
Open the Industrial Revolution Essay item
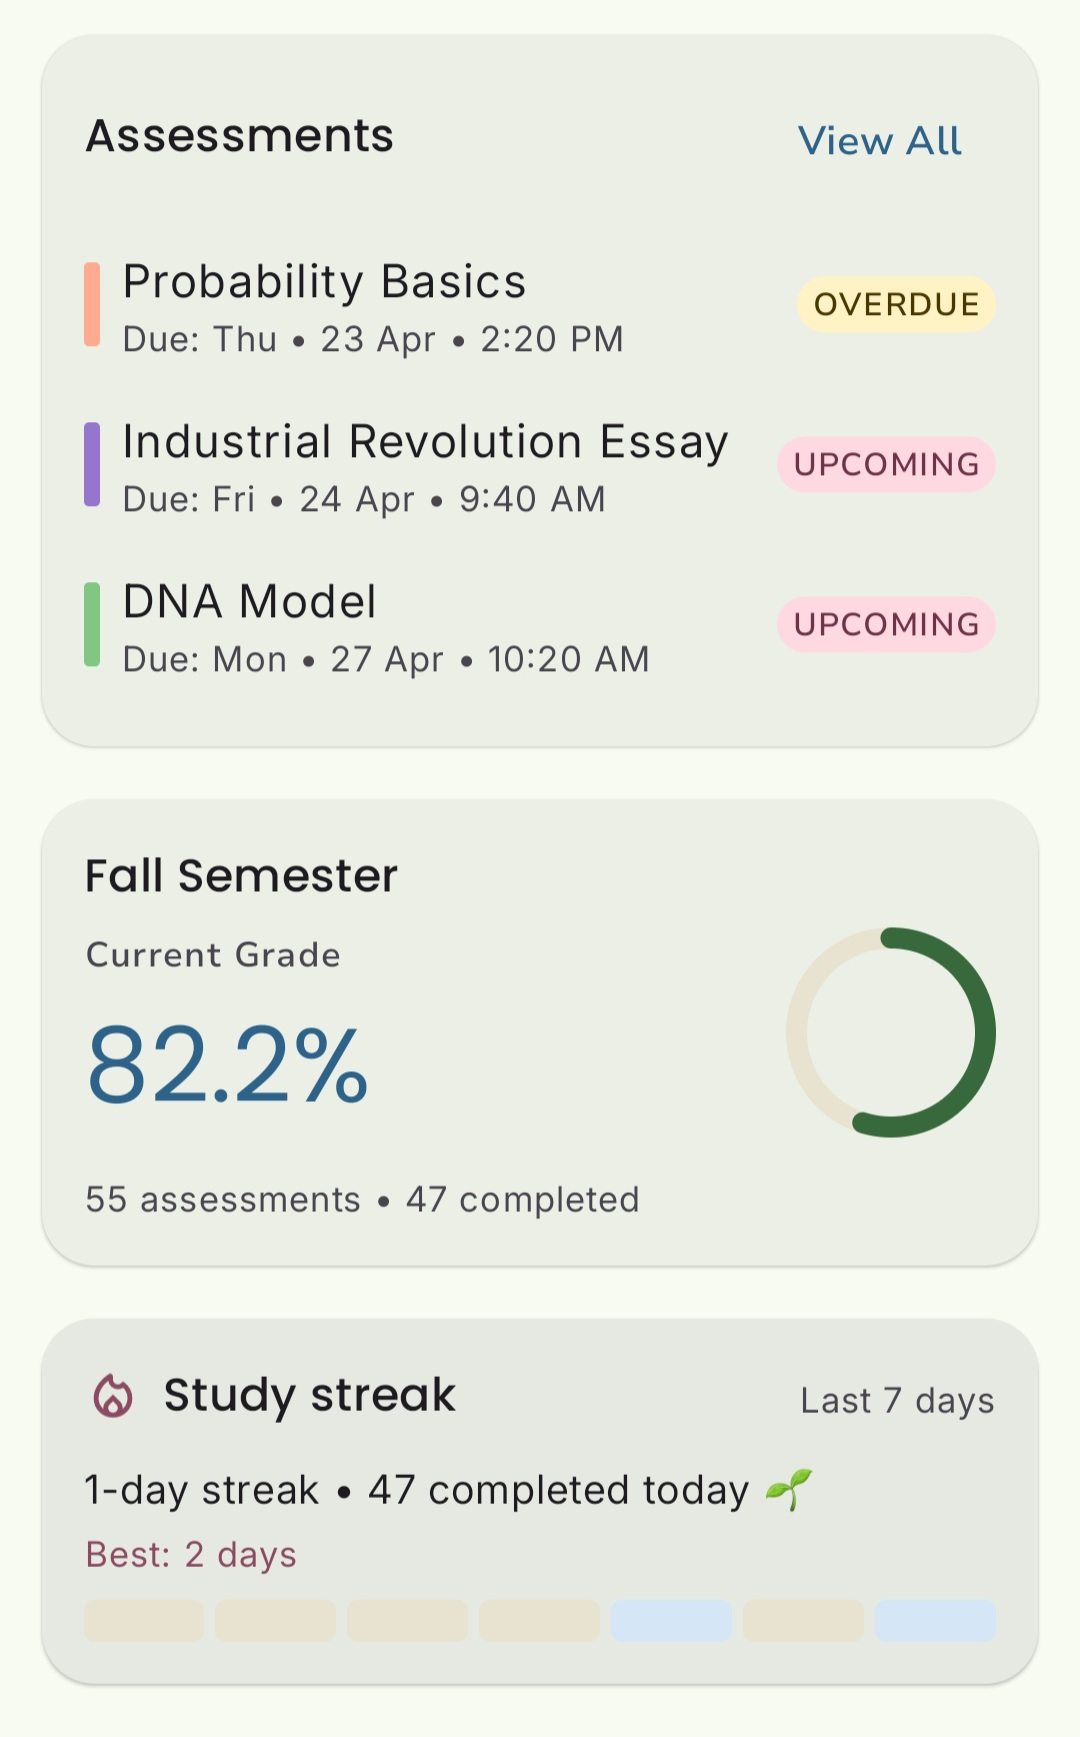425,442
